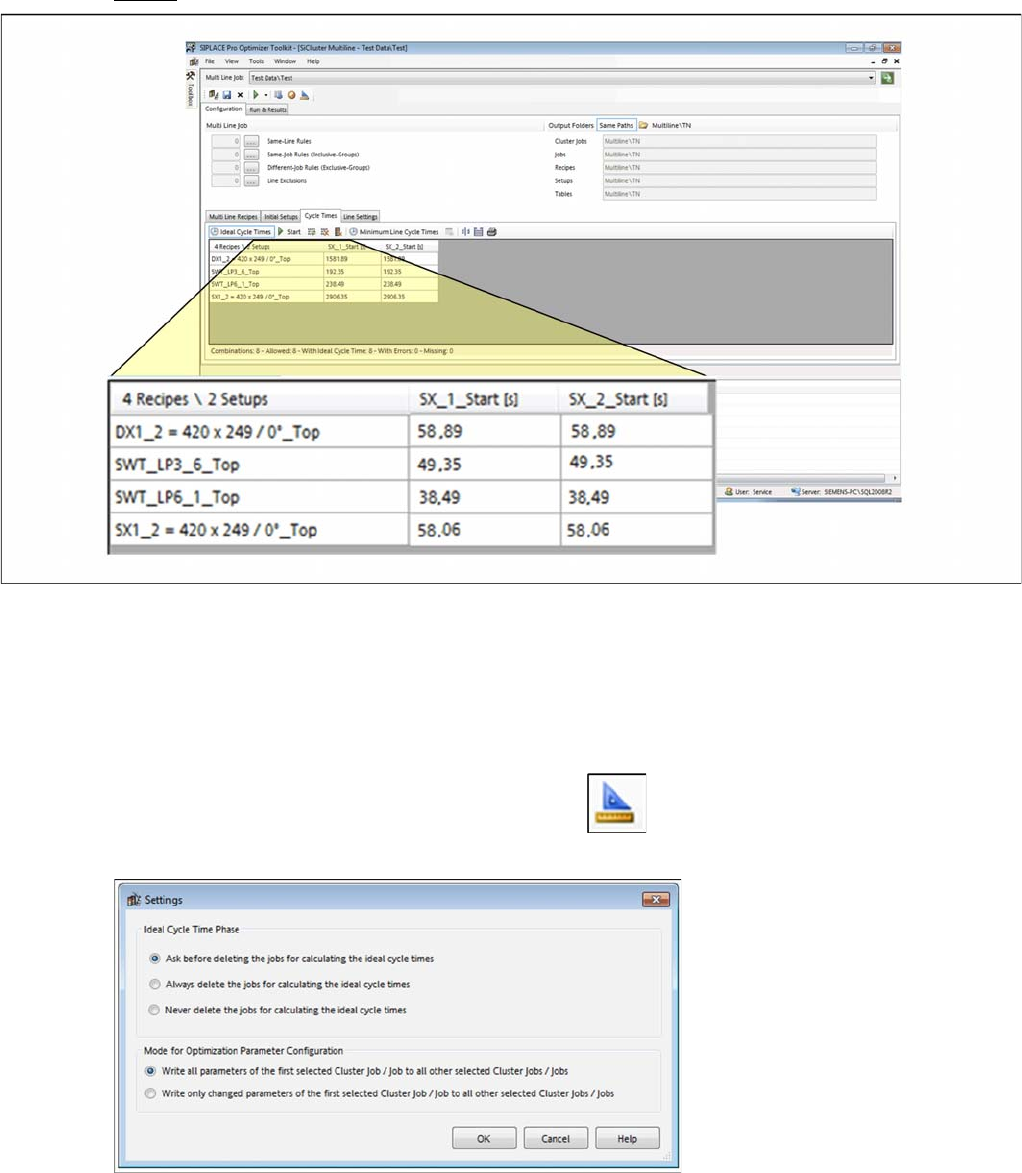Click the first icon in the Multi Line Job toolbar
1022x1173 pixels.
coord(214,95)
